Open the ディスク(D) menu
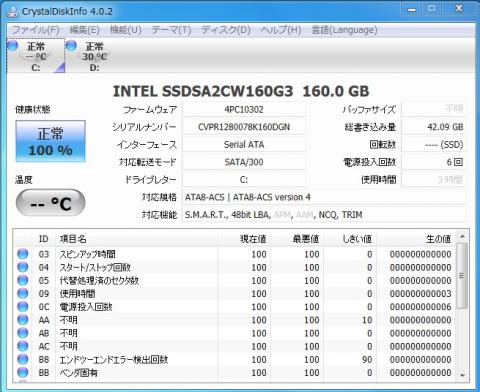This screenshot has width=480, height=392. pos(226,30)
